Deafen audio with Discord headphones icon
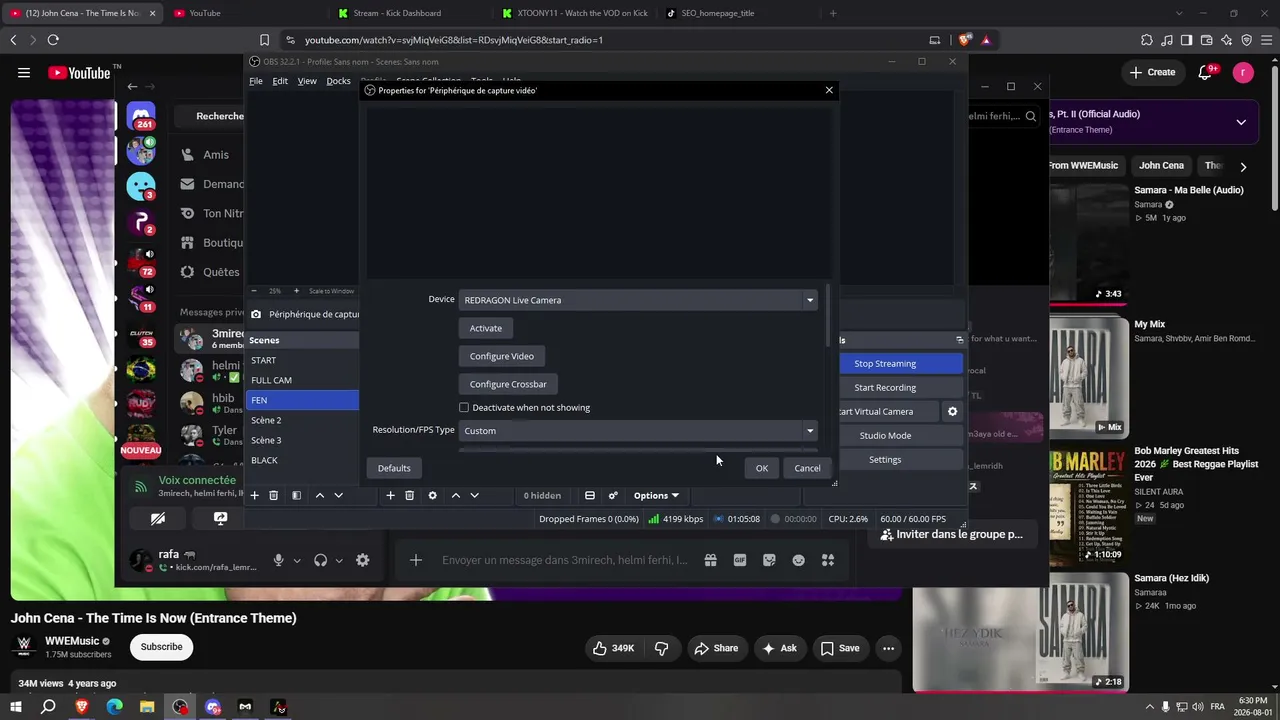The image size is (1280, 720). 320,560
